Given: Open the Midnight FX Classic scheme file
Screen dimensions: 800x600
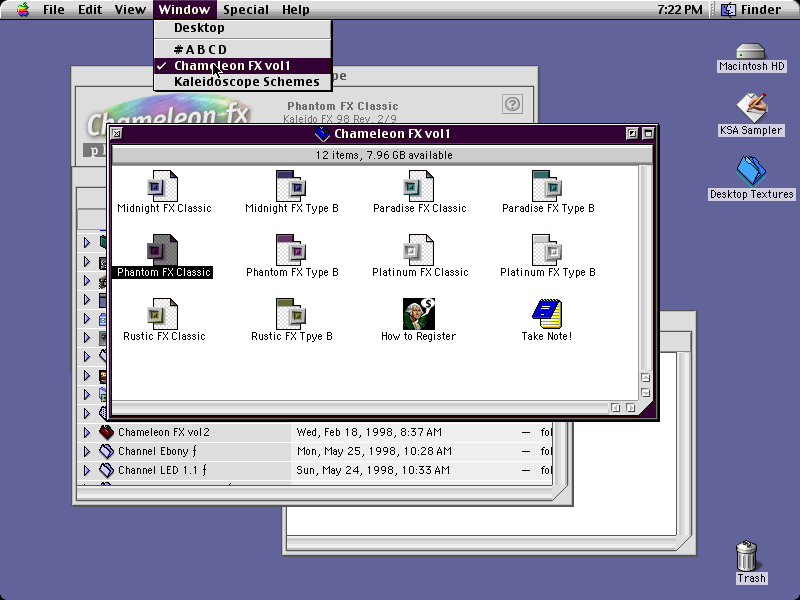Looking at the screenshot, I should tap(163, 186).
